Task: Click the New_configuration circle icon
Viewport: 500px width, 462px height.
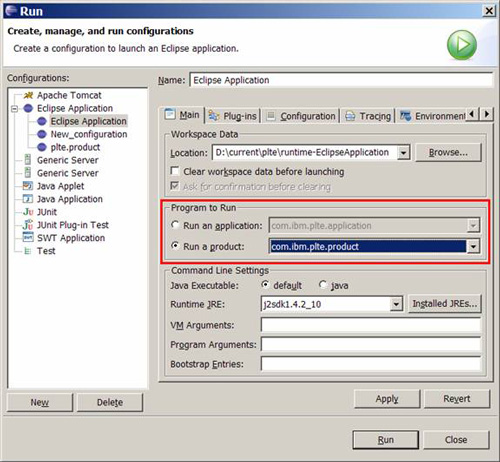Action: [x=42, y=134]
